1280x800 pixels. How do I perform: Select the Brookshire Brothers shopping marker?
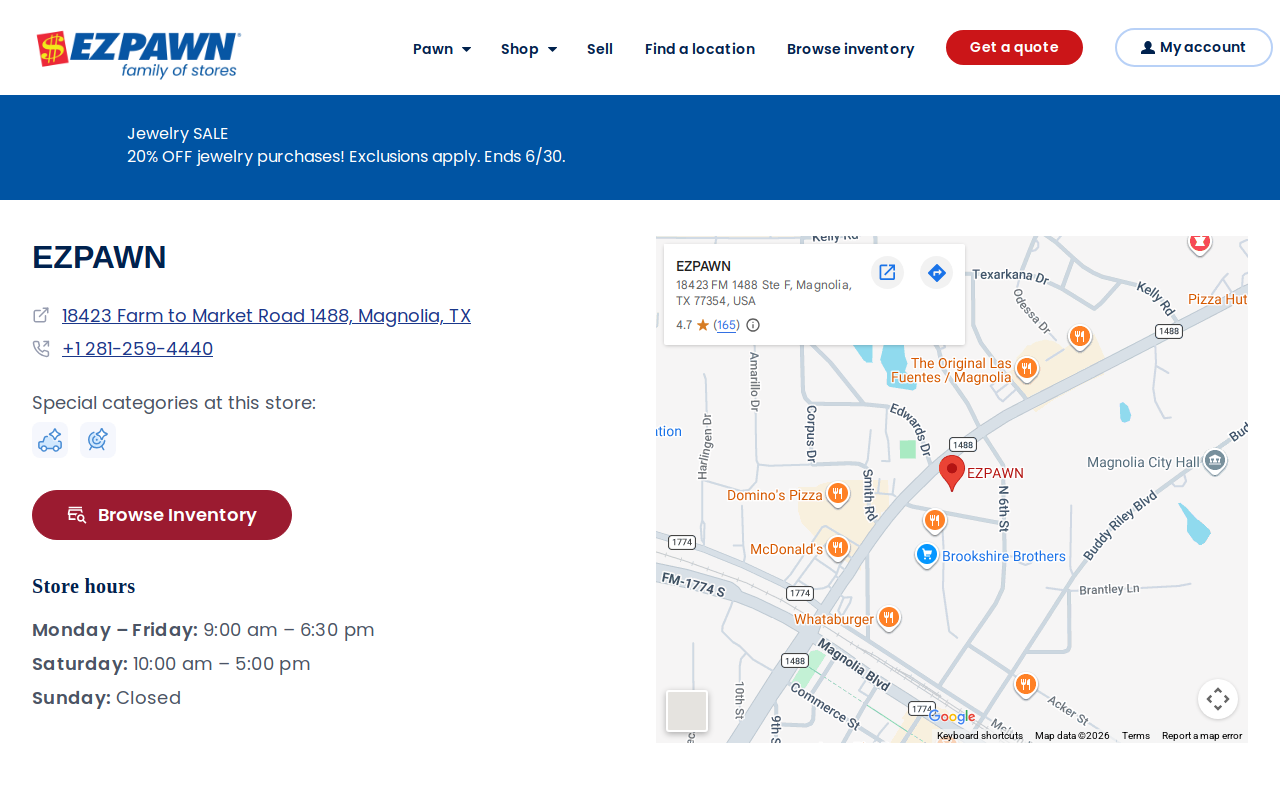(x=927, y=554)
